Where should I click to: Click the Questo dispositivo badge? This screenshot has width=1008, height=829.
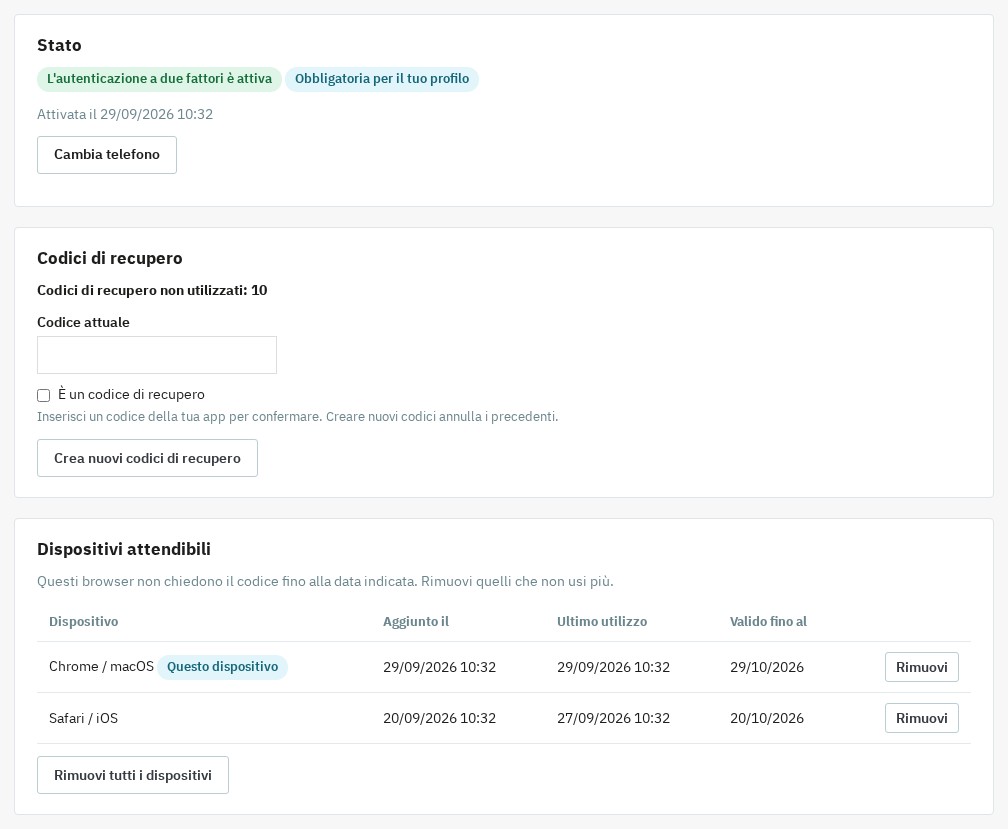point(222,666)
